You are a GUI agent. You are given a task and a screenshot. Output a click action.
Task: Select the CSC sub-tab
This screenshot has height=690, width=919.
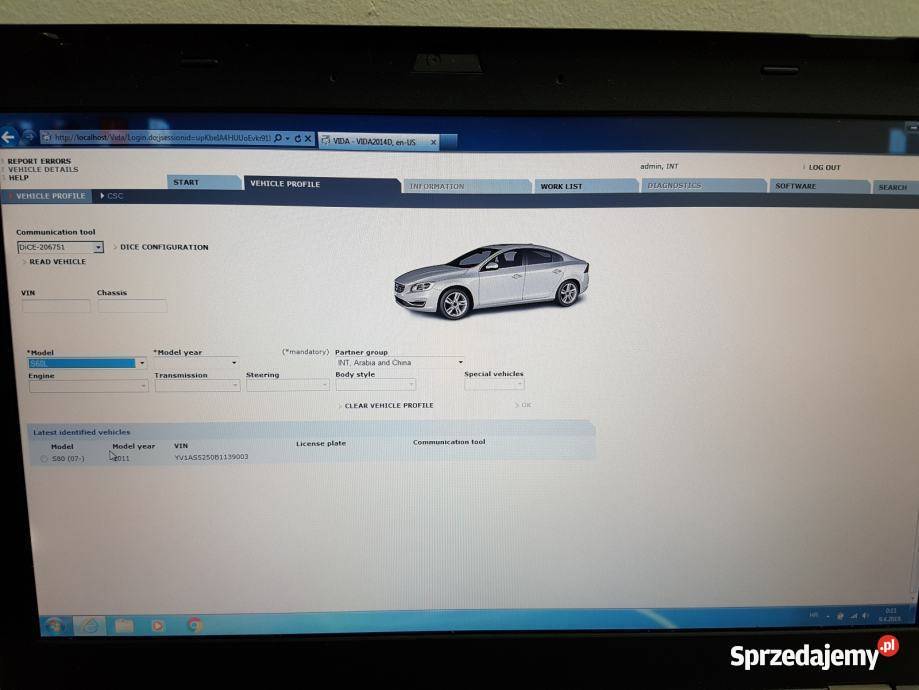pyautogui.click(x=111, y=196)
